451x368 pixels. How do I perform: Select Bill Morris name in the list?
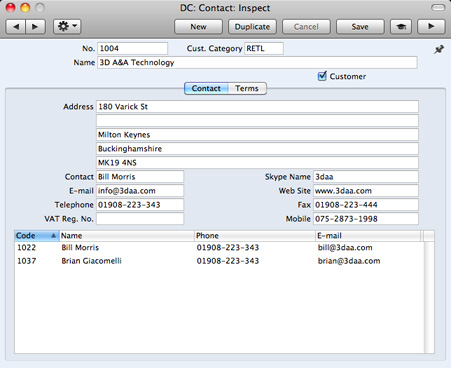pos(80,247)
